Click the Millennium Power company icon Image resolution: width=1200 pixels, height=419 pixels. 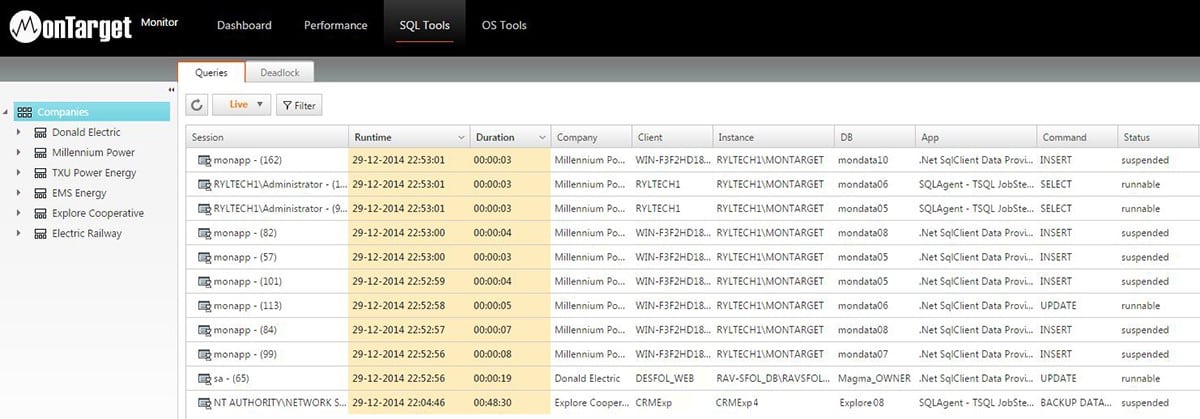[40, 152]
